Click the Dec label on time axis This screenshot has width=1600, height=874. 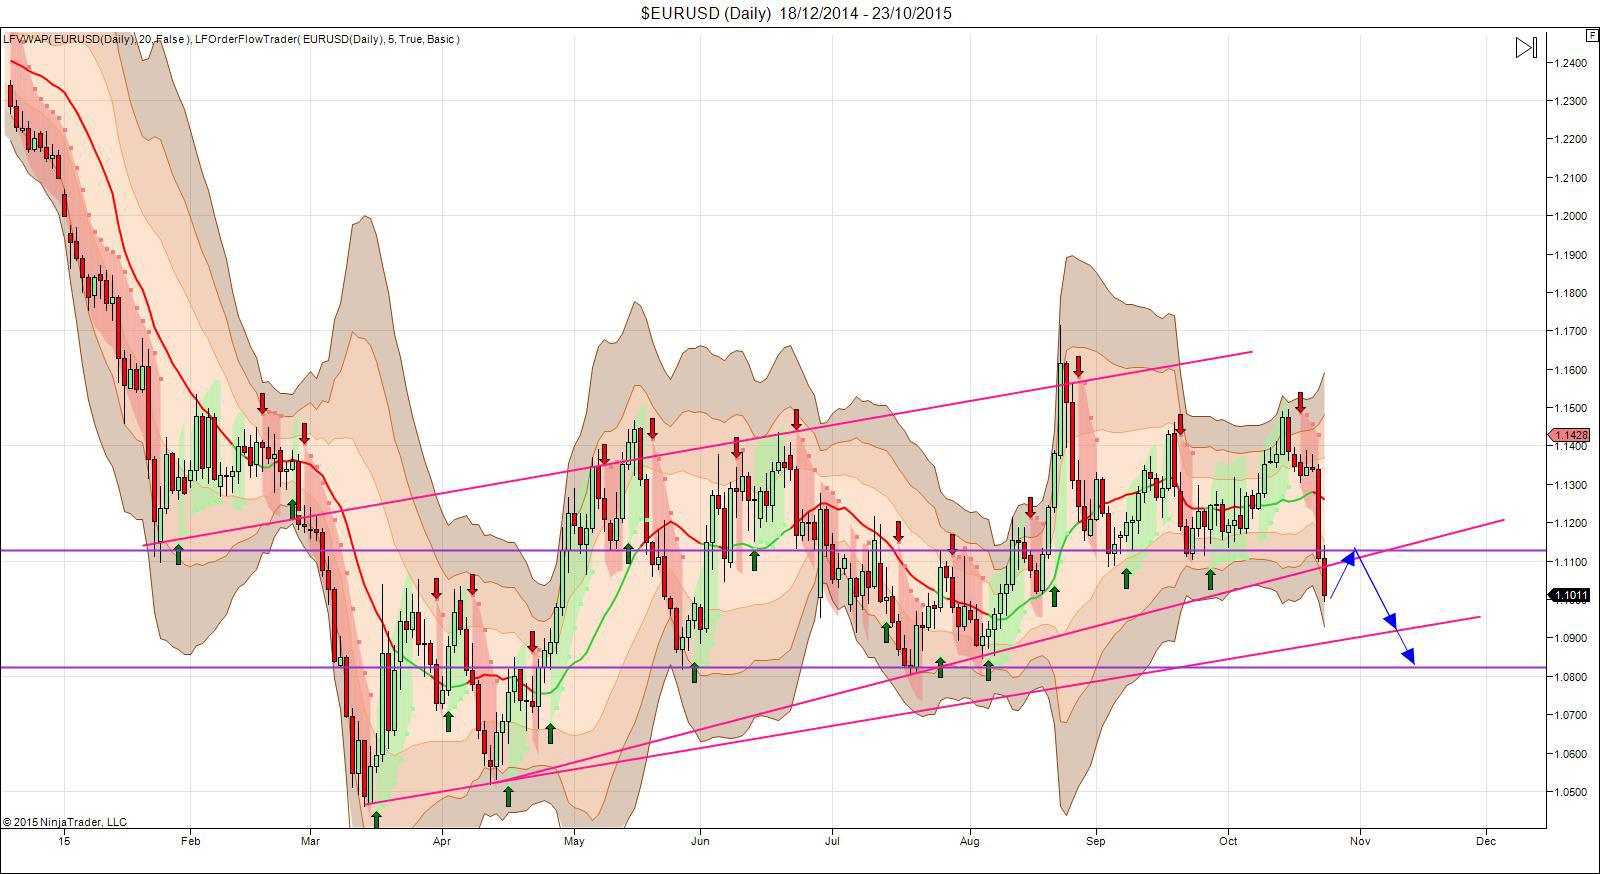click(1486, 841)
